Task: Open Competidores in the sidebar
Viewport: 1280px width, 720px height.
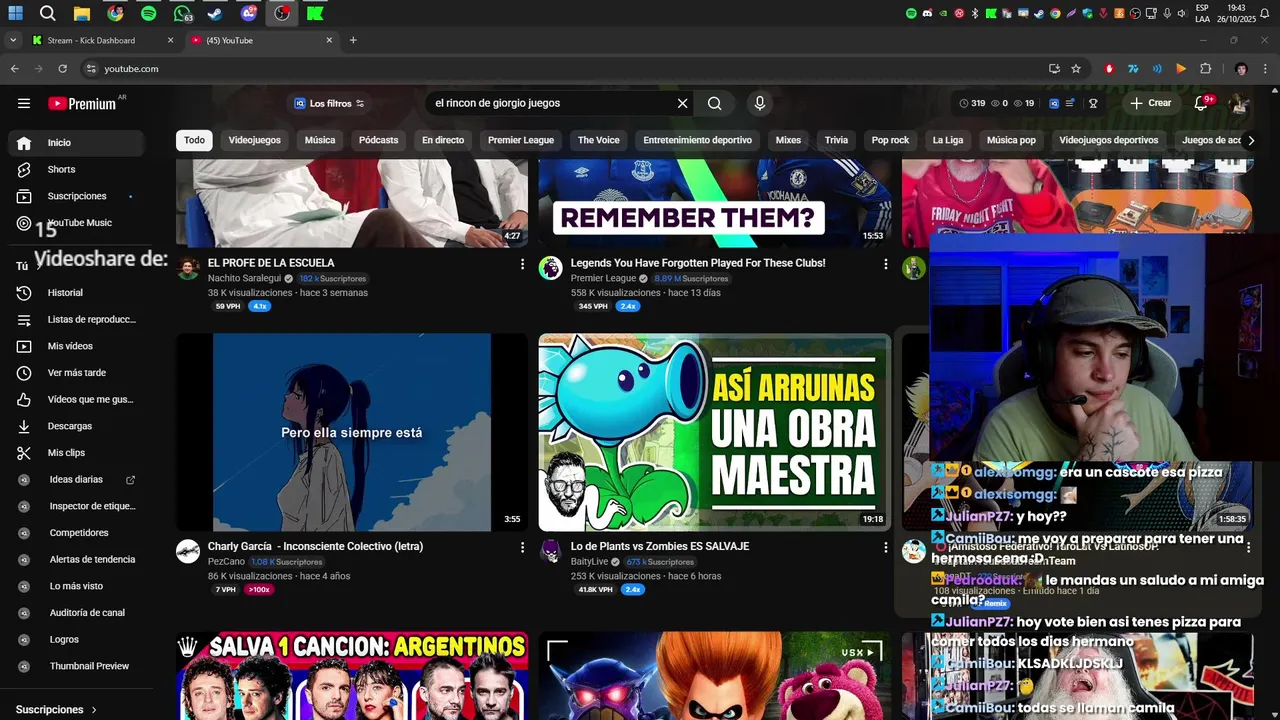Action: click(78, 533)
